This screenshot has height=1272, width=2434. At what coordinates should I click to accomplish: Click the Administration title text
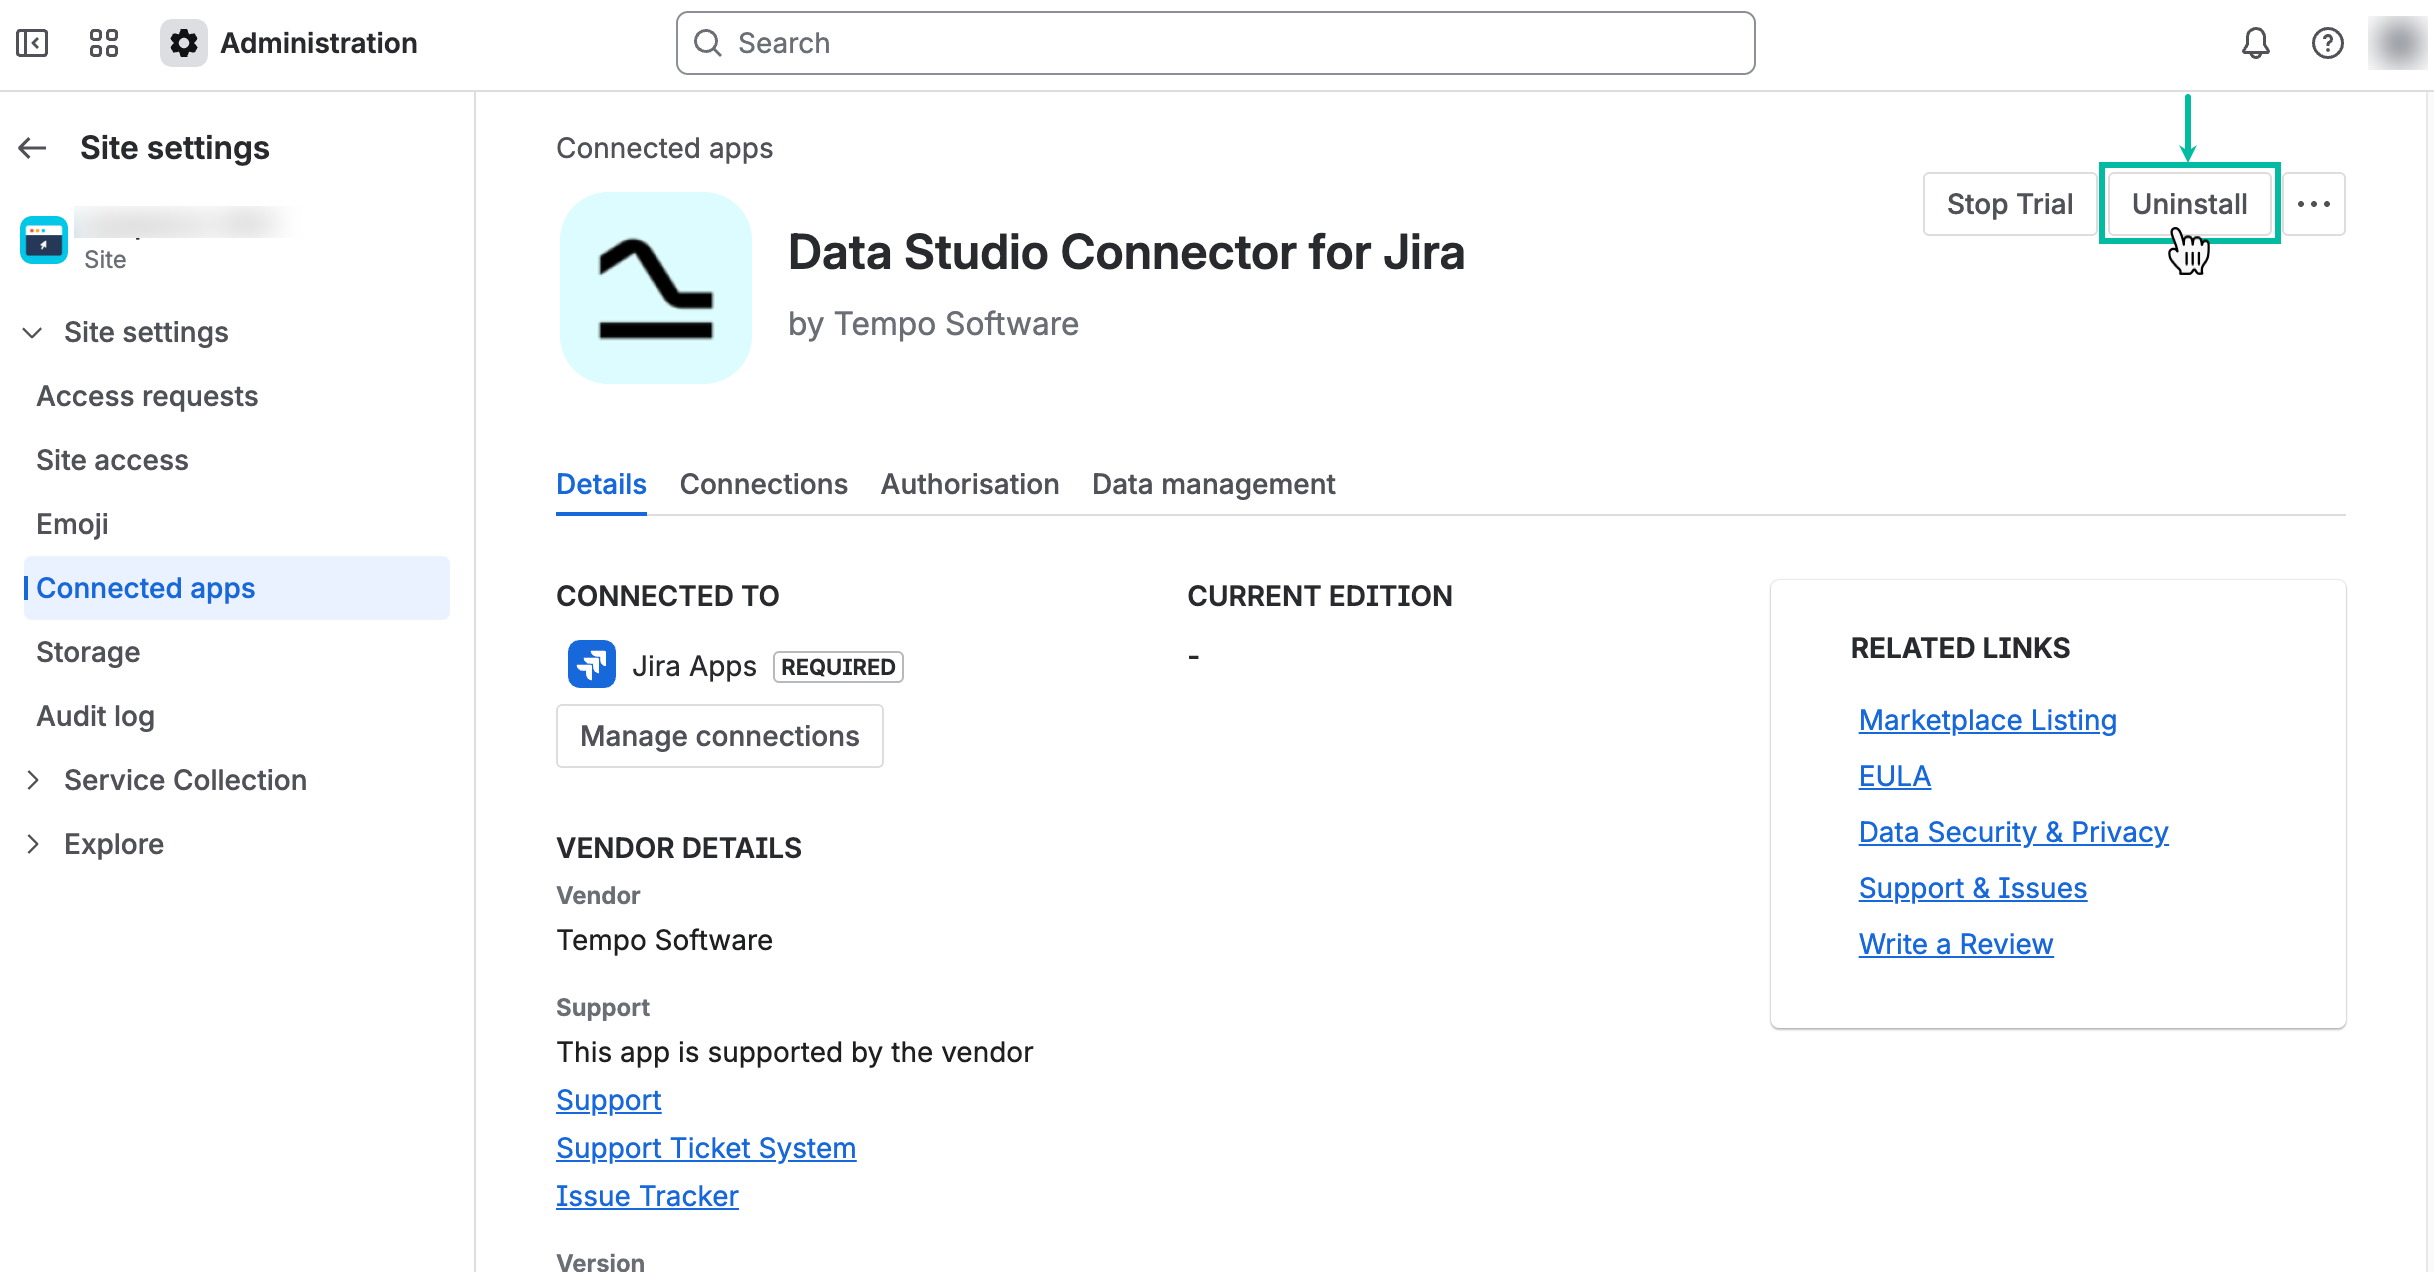318,43
